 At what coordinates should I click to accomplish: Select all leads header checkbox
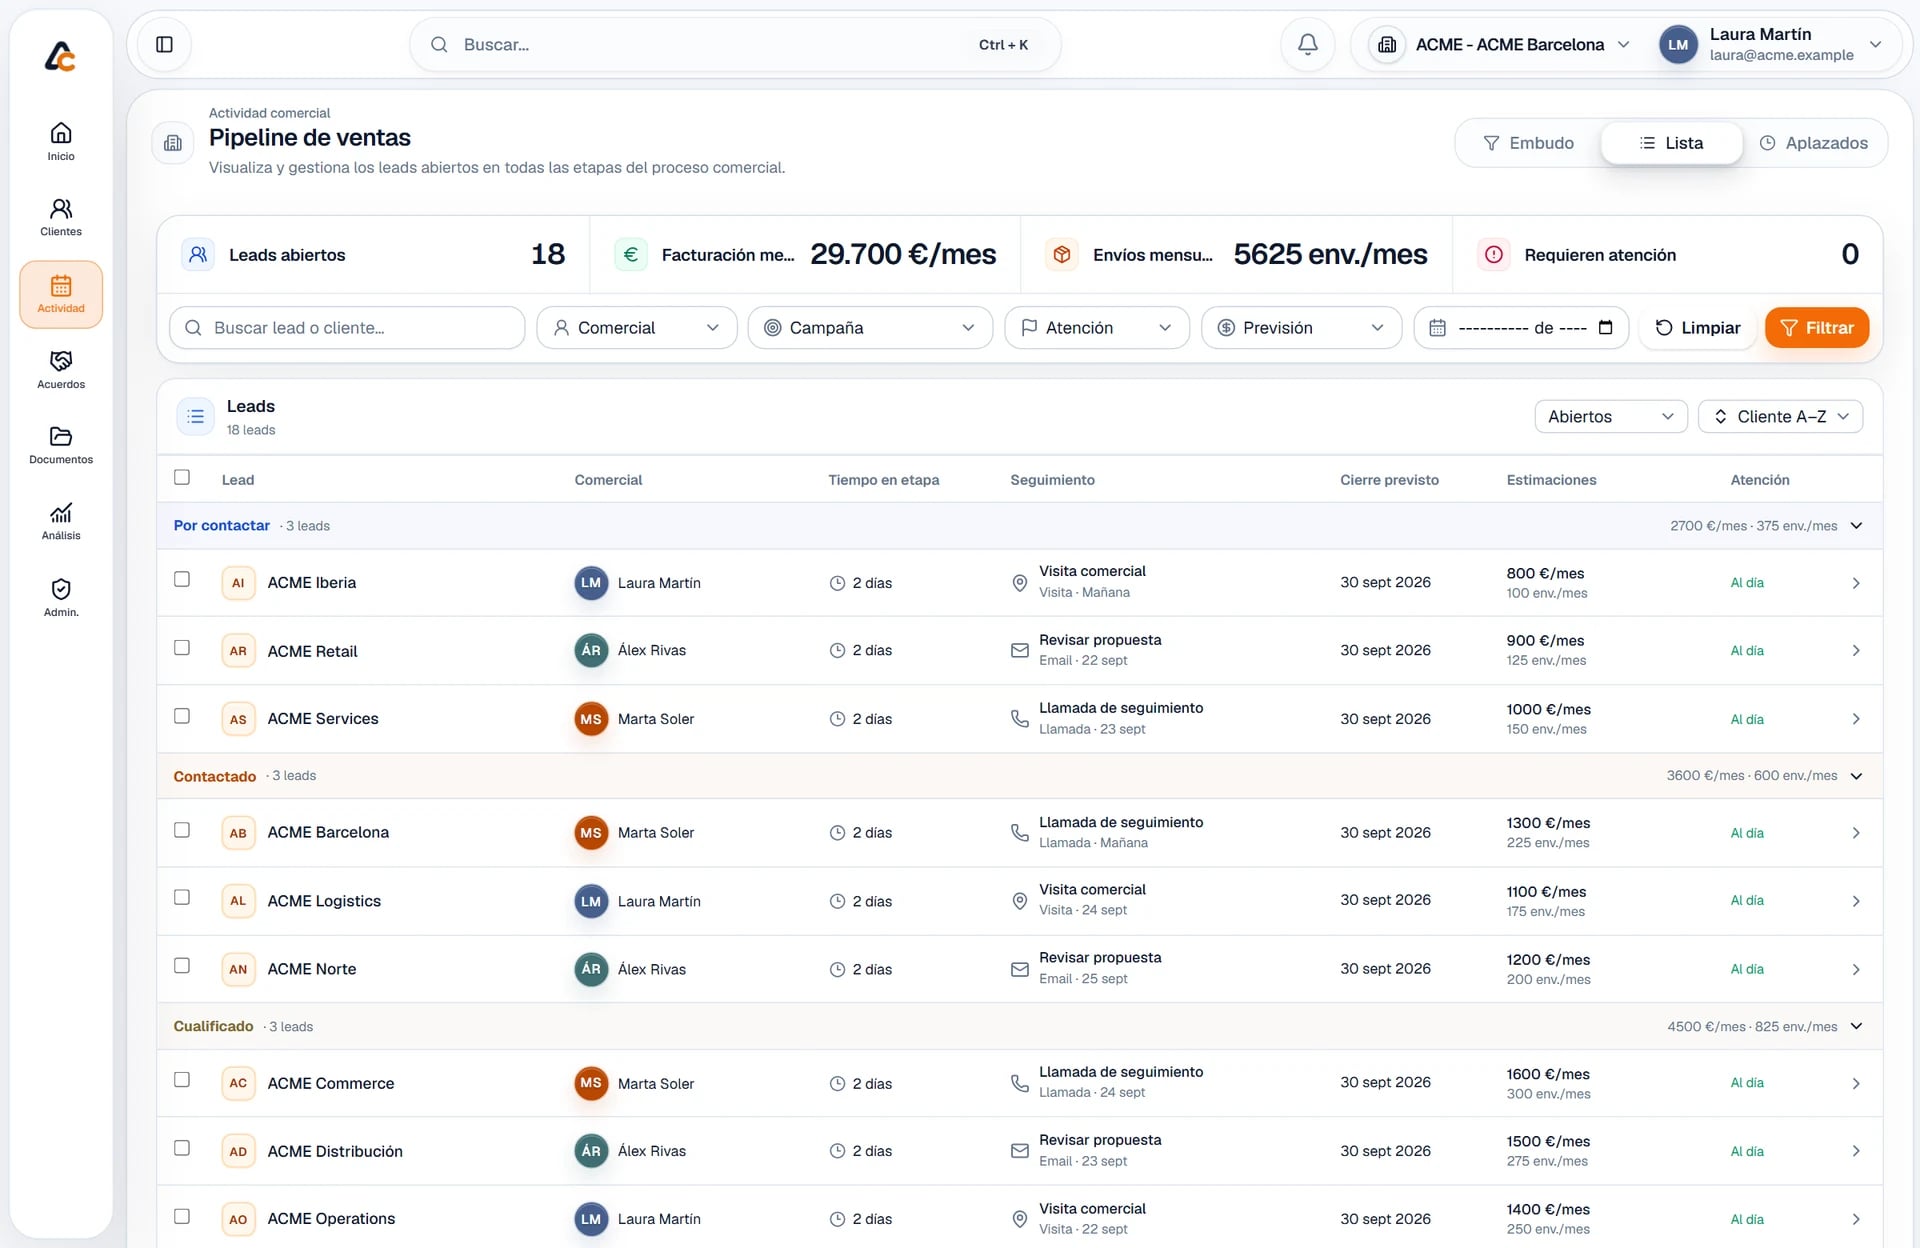(x=181, y=477)
